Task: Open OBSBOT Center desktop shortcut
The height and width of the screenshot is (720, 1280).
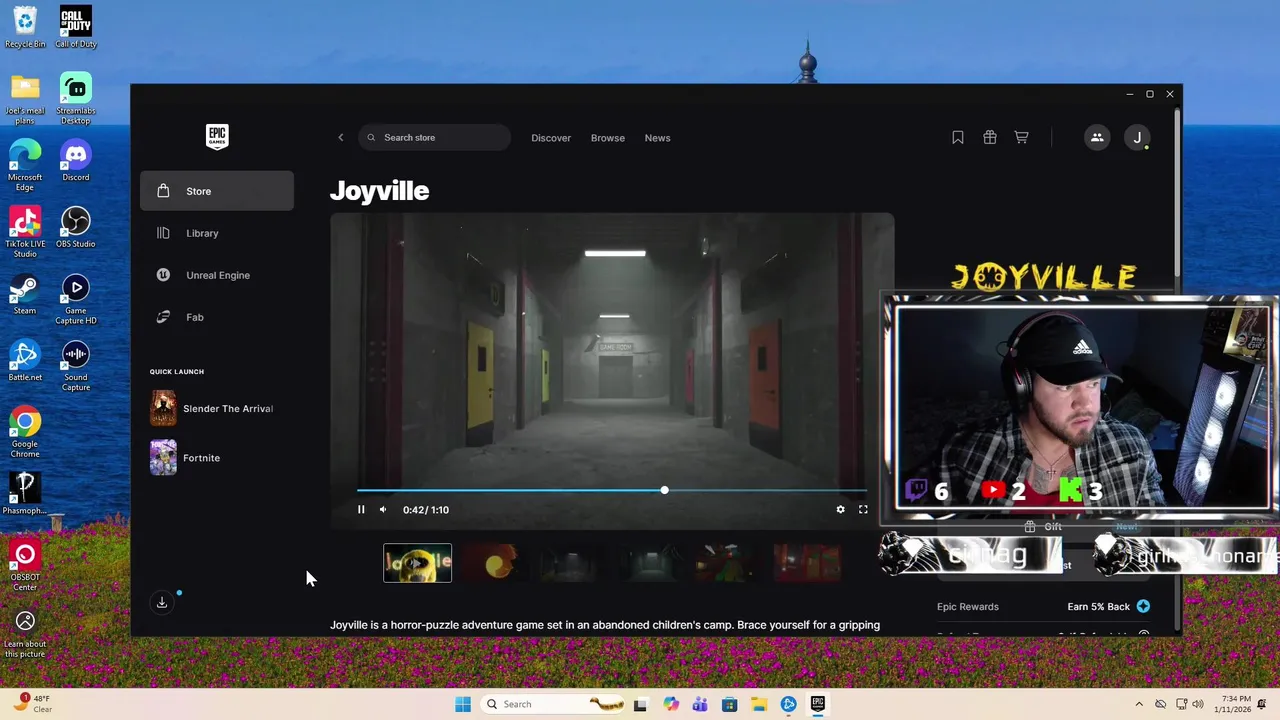Action: 25,566
